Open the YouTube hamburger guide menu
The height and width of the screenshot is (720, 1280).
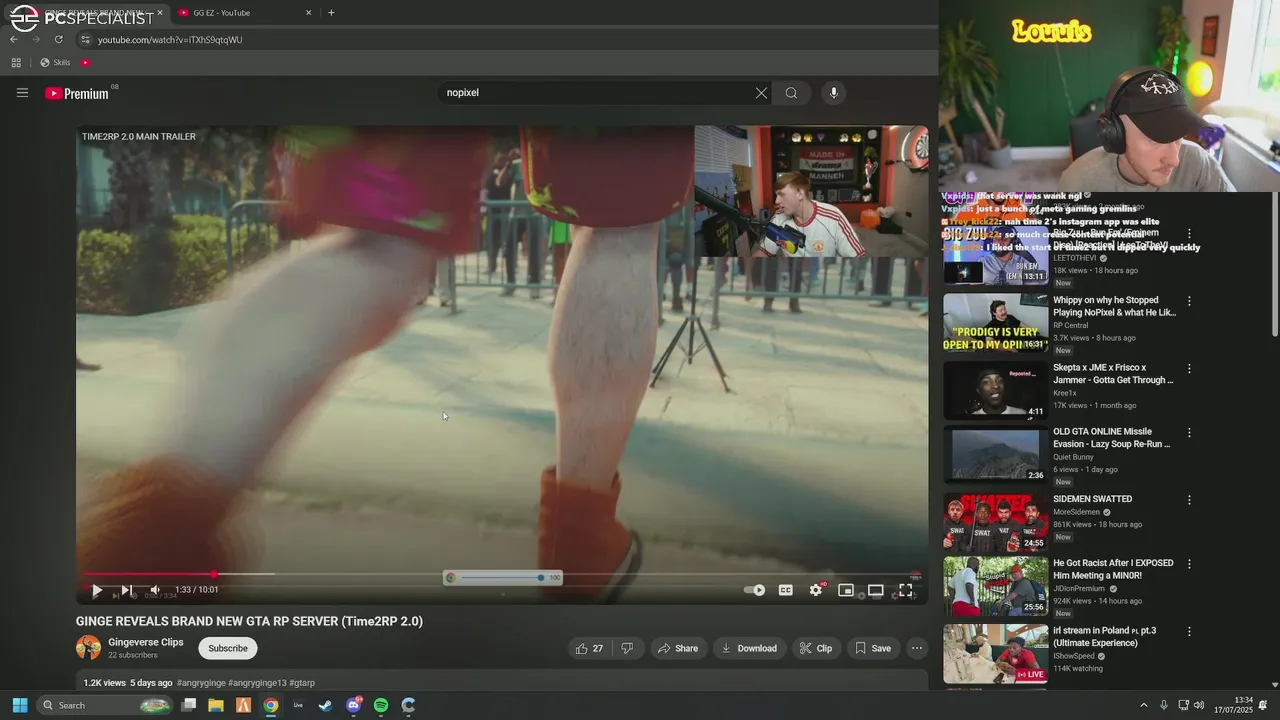point(22,93)
